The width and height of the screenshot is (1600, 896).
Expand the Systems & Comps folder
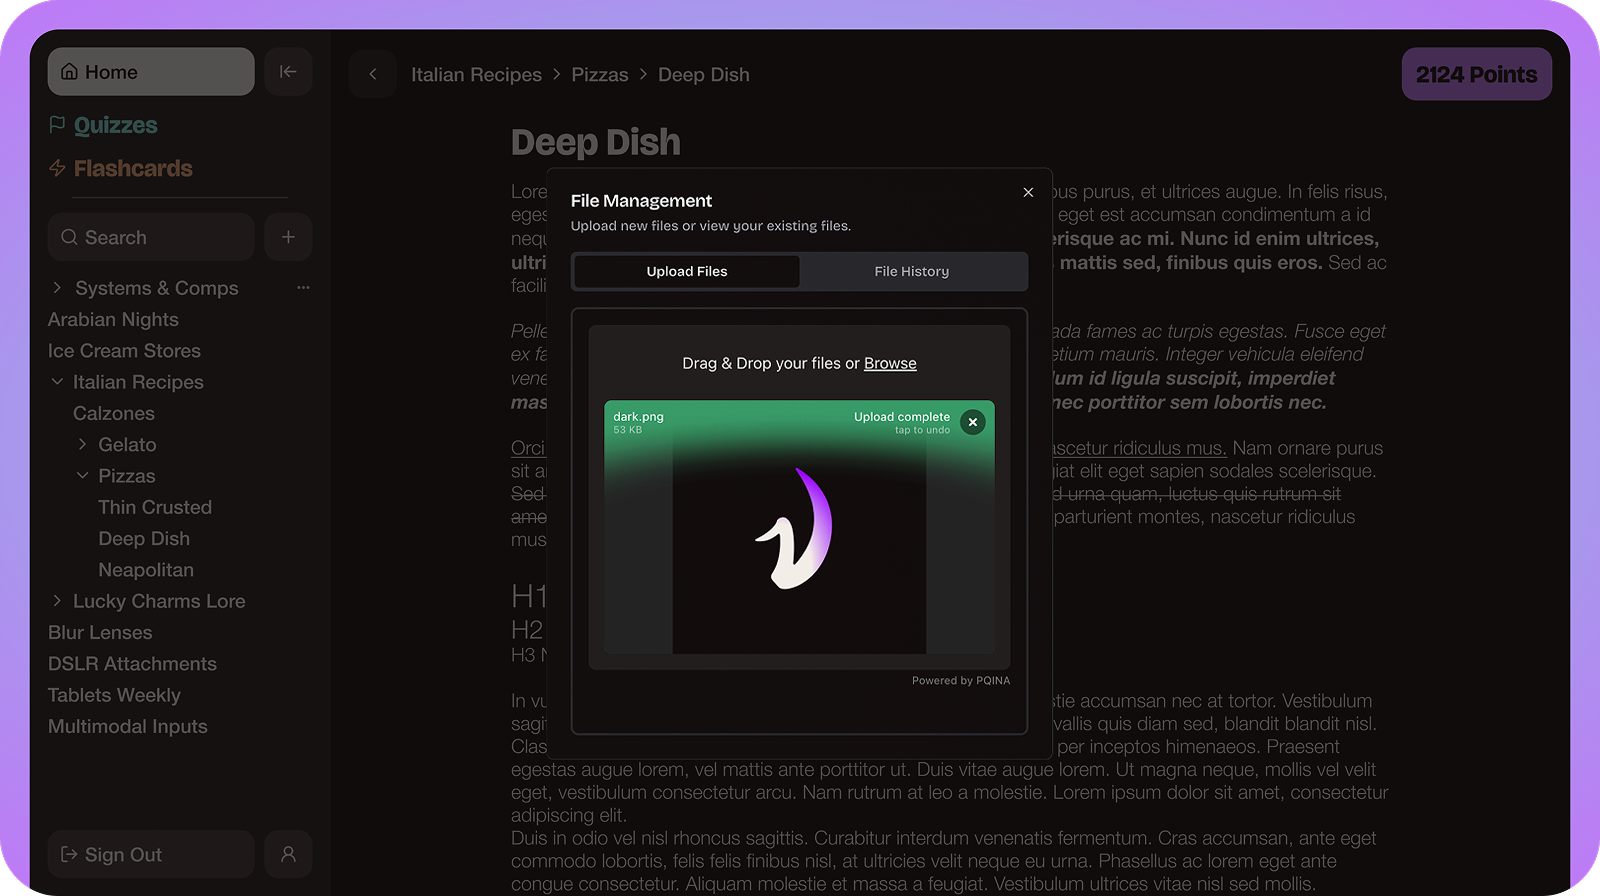[x=57, y=288]
